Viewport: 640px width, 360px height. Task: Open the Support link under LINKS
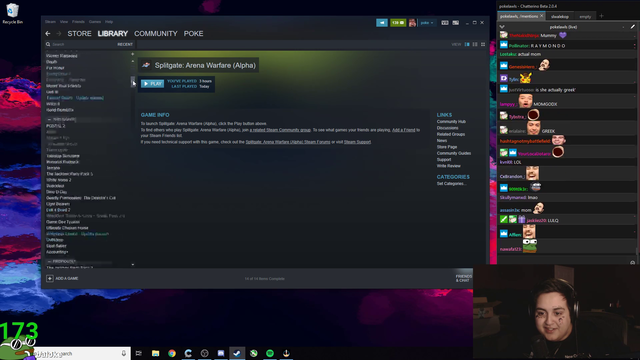pyautogui.click(x=444, y=160)
